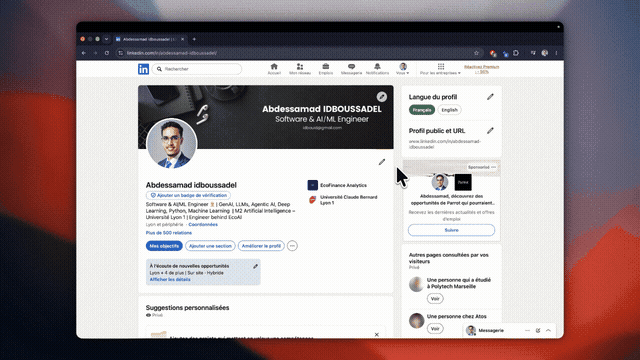This screenshot has height=360, width=640.
Task: Click Améliorer le profil button
Action: point(261,246)
